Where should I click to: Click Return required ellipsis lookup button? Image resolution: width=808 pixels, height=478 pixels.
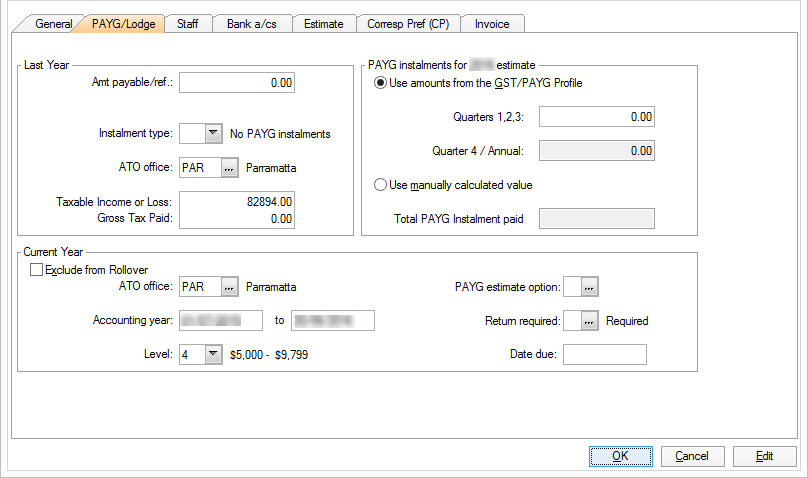tap(589, 321)
